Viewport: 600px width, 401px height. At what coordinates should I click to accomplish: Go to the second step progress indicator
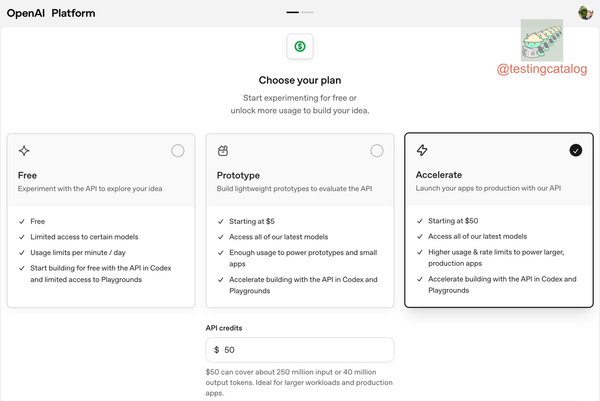click(307, 12)
